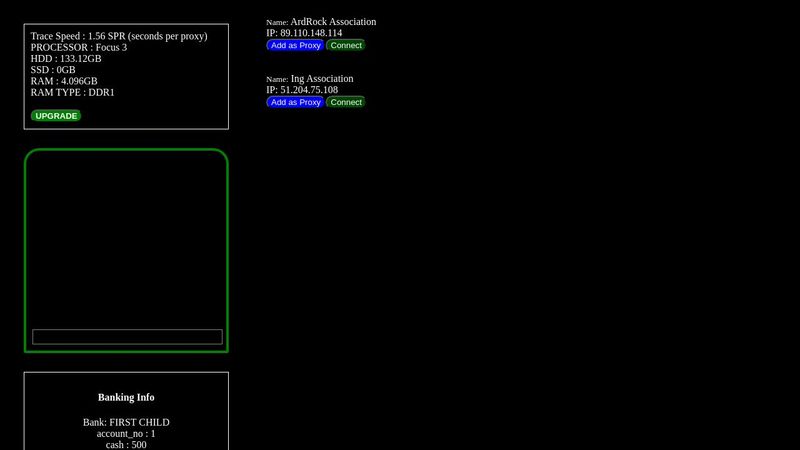The width and height of the screenshot is (800, 450).
Task: Connect to ArdRock Association server
Action: [346, 45]
